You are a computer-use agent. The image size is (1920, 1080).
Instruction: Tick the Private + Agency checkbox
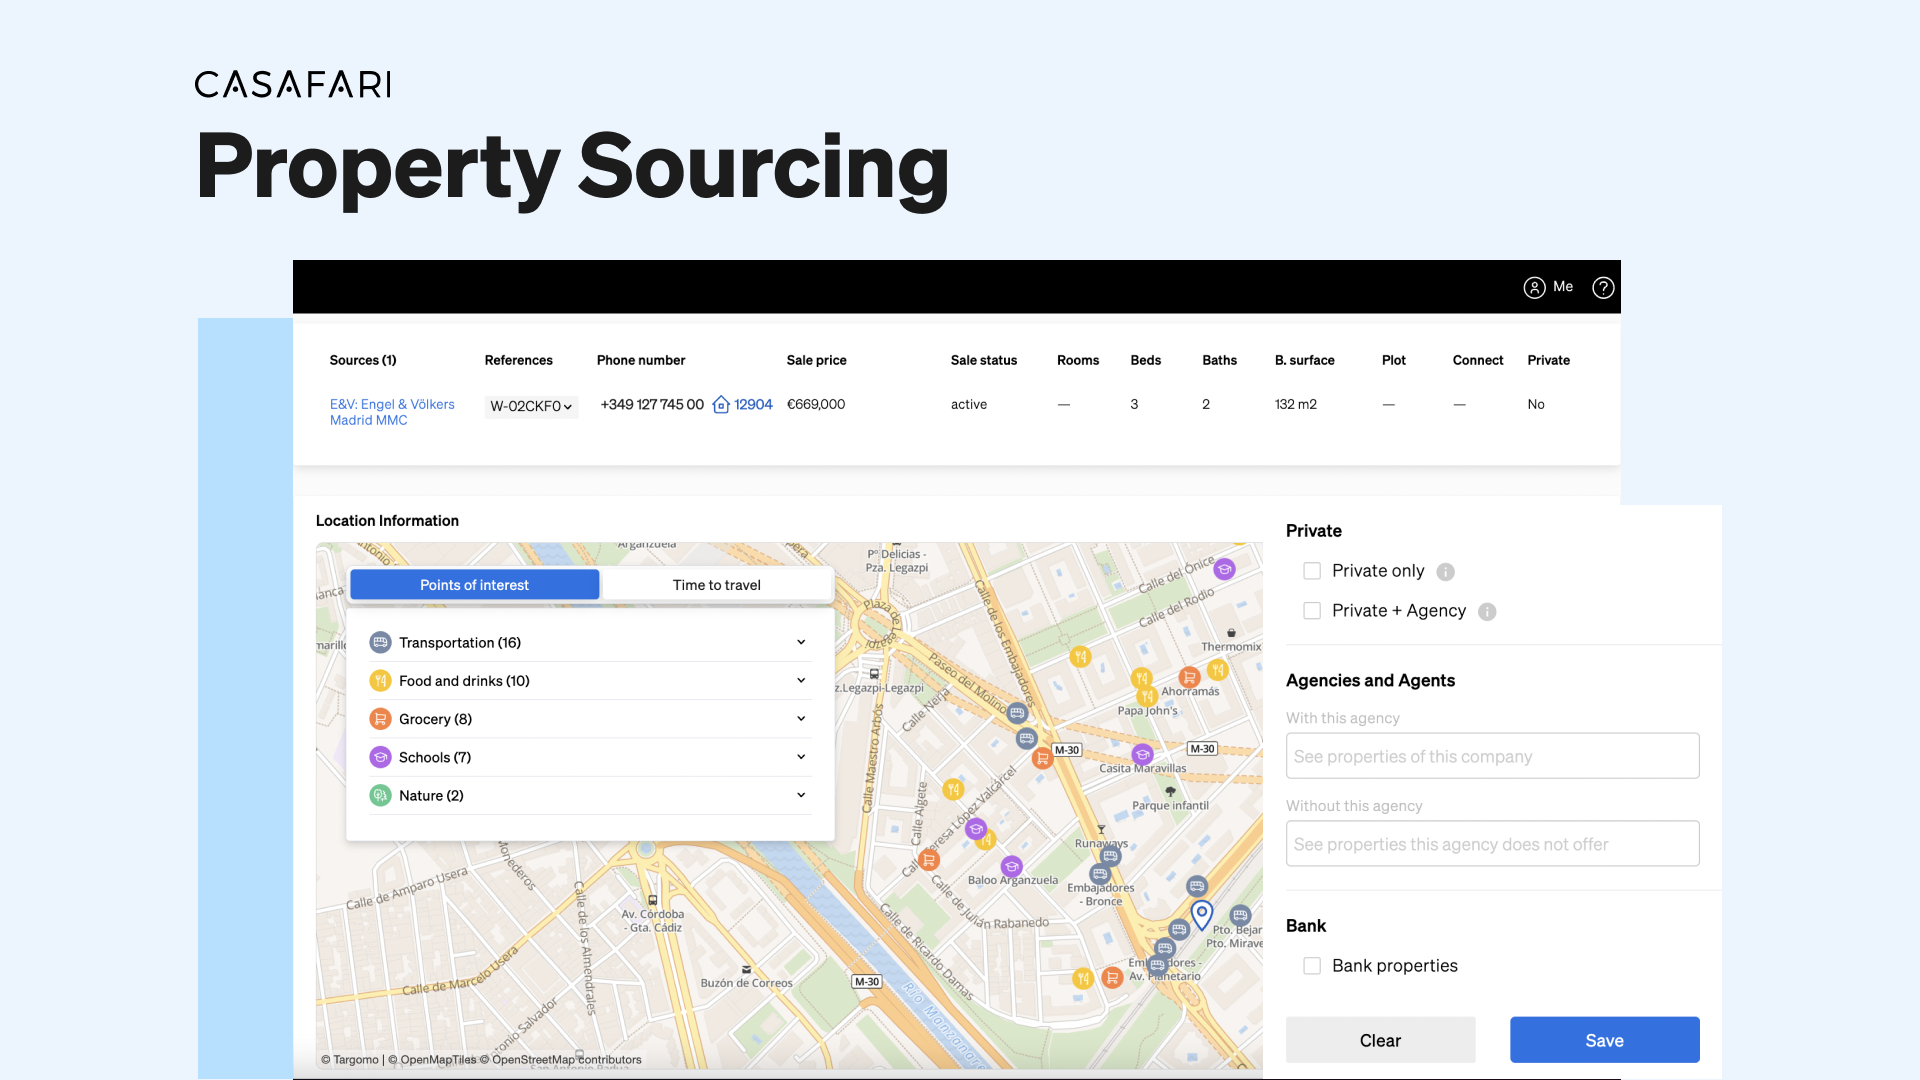click(1312, 611)
